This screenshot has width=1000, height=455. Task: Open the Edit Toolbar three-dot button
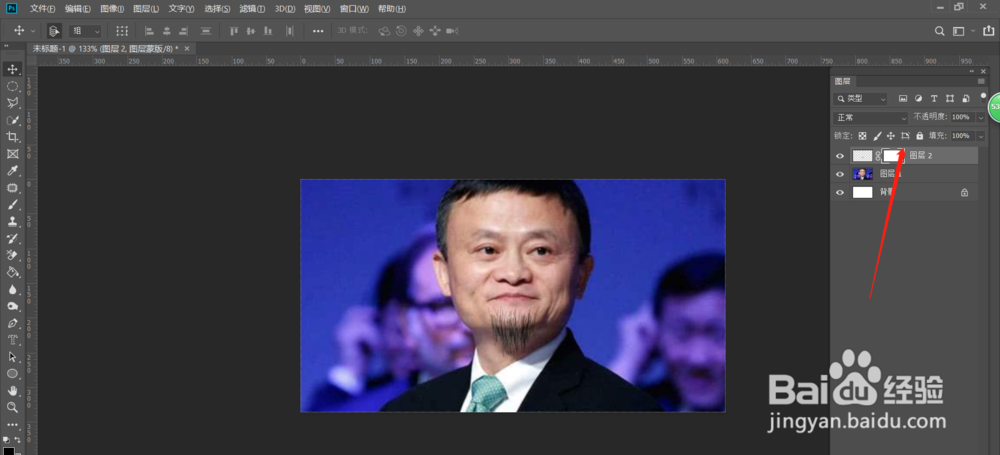(12, 424)
